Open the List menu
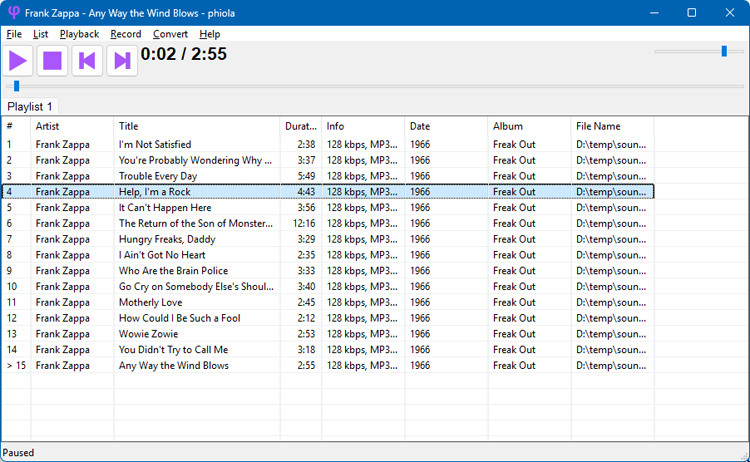 pyautogui.click(x=40, y=34)
